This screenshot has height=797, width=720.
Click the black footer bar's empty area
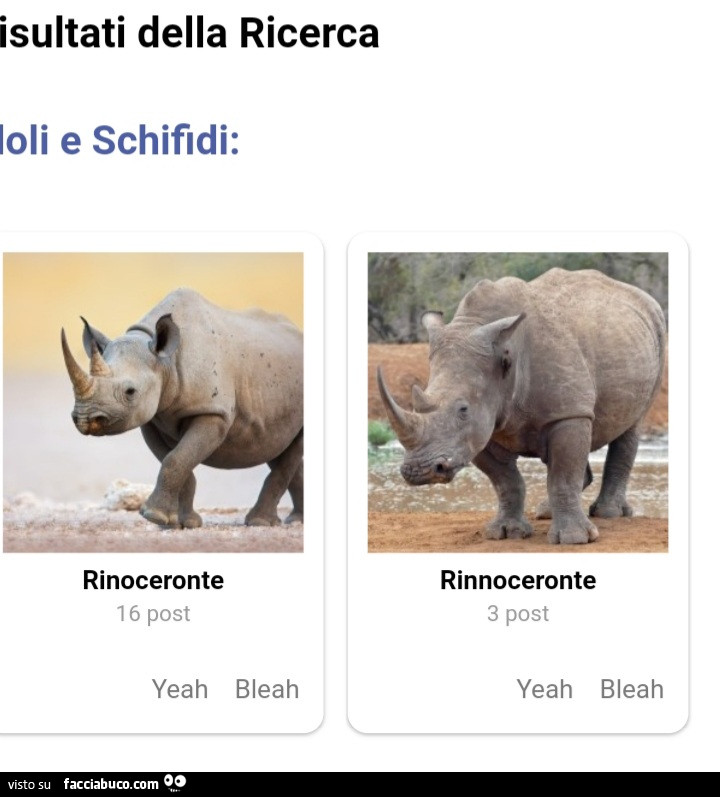click(x=450, y=784)
